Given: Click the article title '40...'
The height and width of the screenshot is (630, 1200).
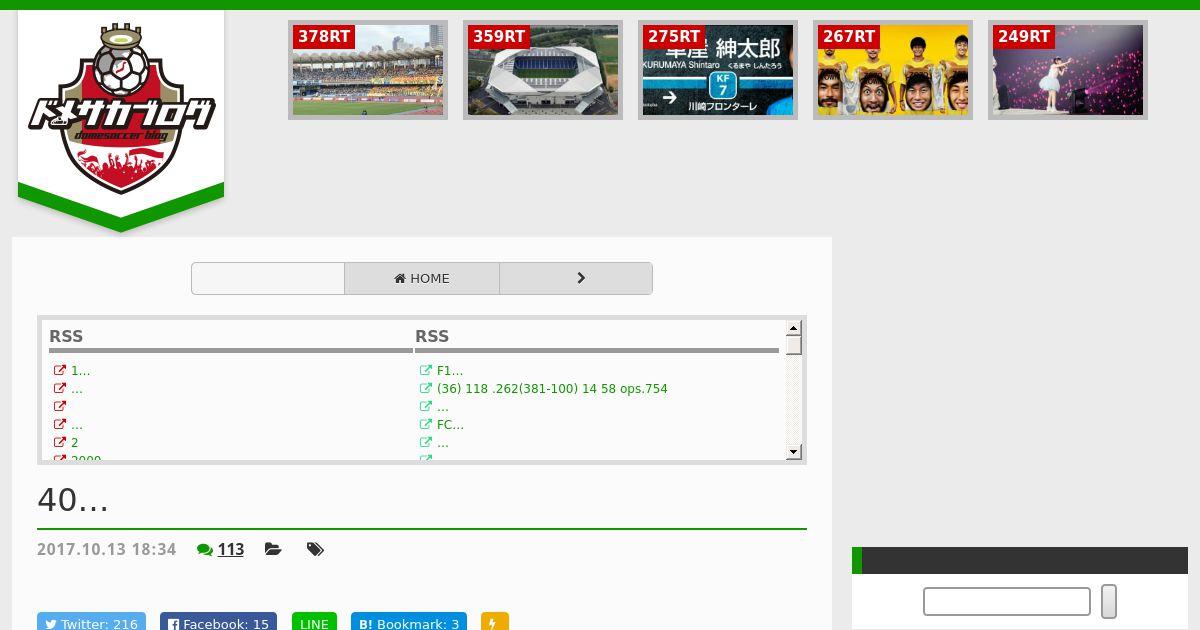Looking at the screenshot, I should 73,499.
